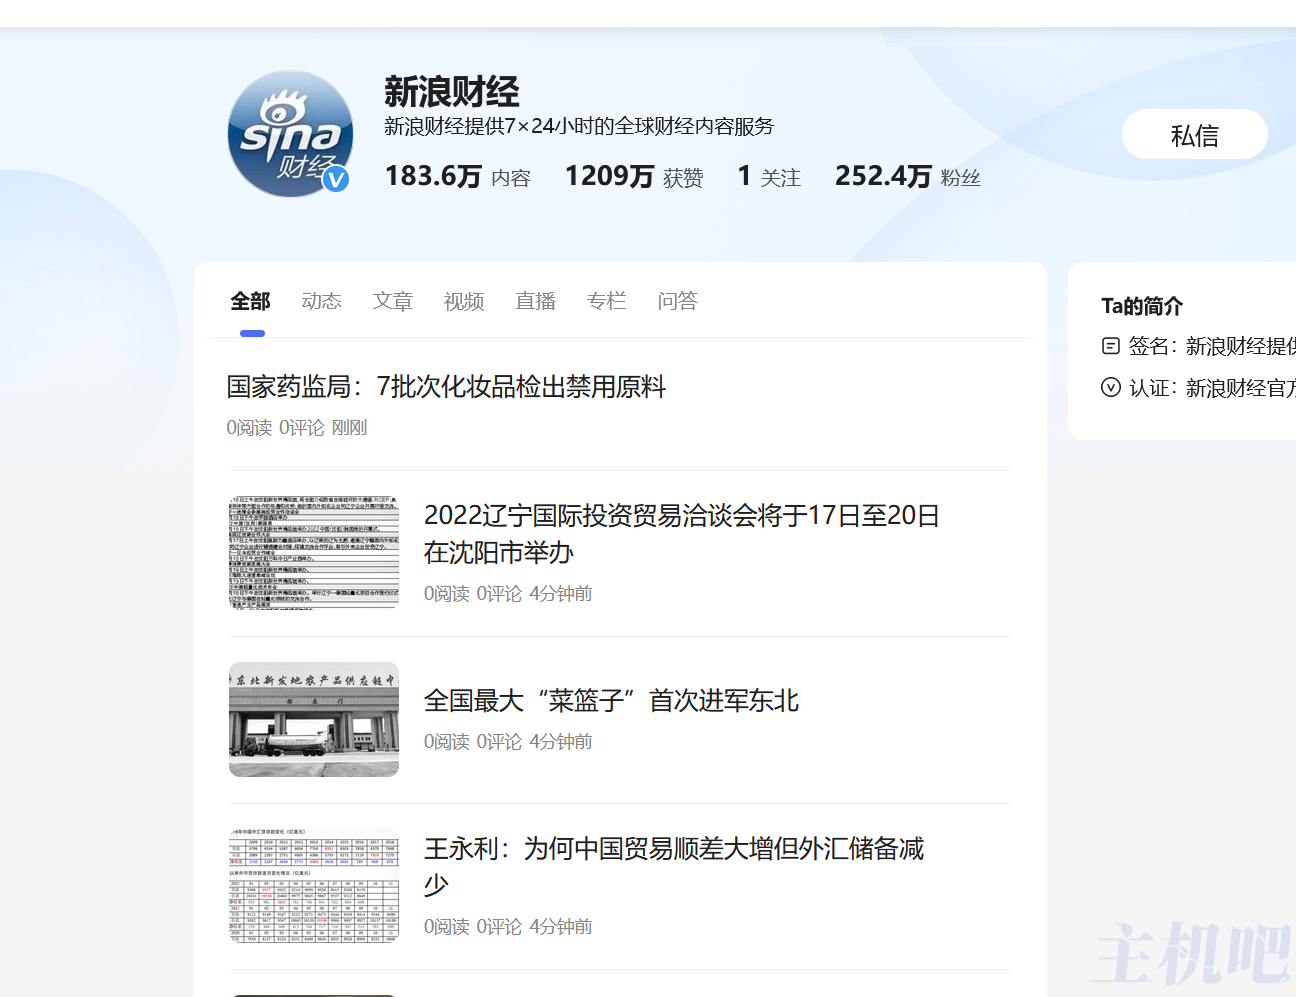The image size is (1296, 997).
Task: Click the 认证：新浪财经官方 text line
Action: click(x=1212, y=388)
